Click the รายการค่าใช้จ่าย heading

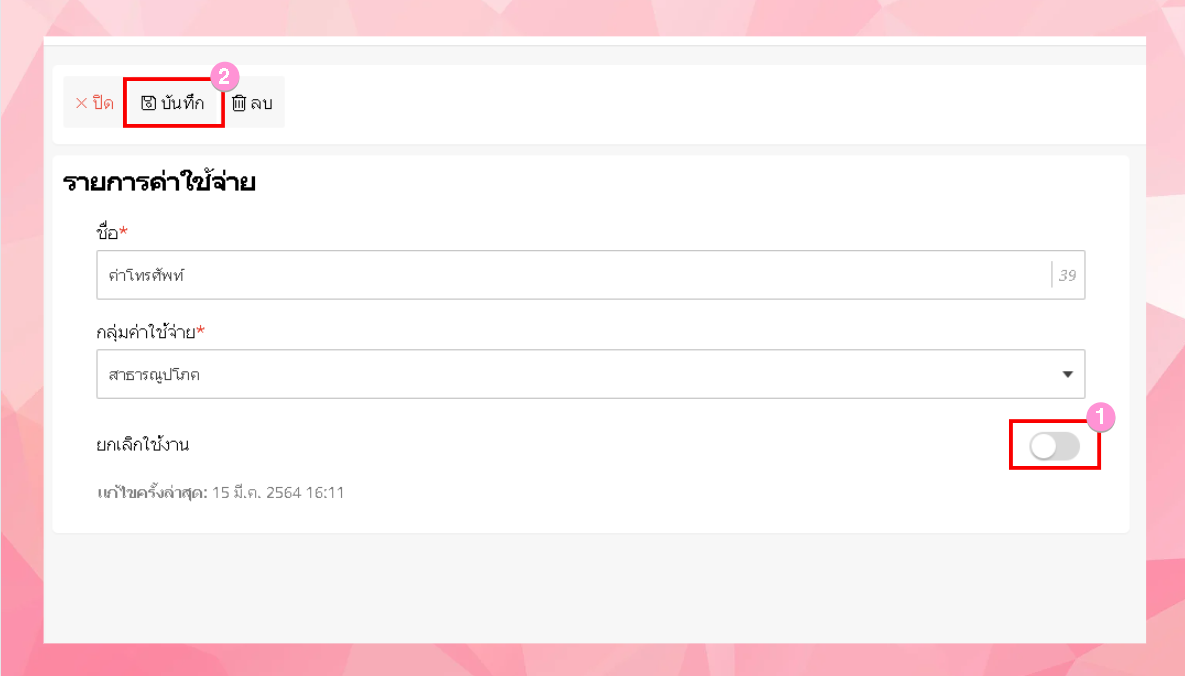coord(160,183)
